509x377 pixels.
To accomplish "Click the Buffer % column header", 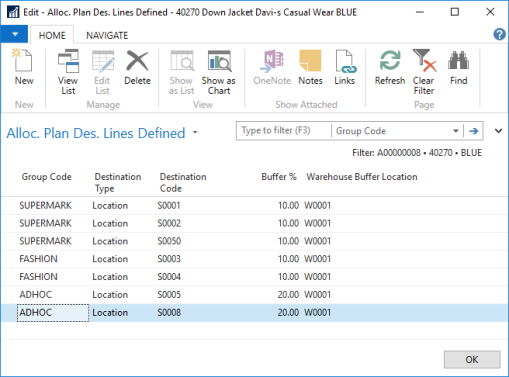I will coord(279,177).
